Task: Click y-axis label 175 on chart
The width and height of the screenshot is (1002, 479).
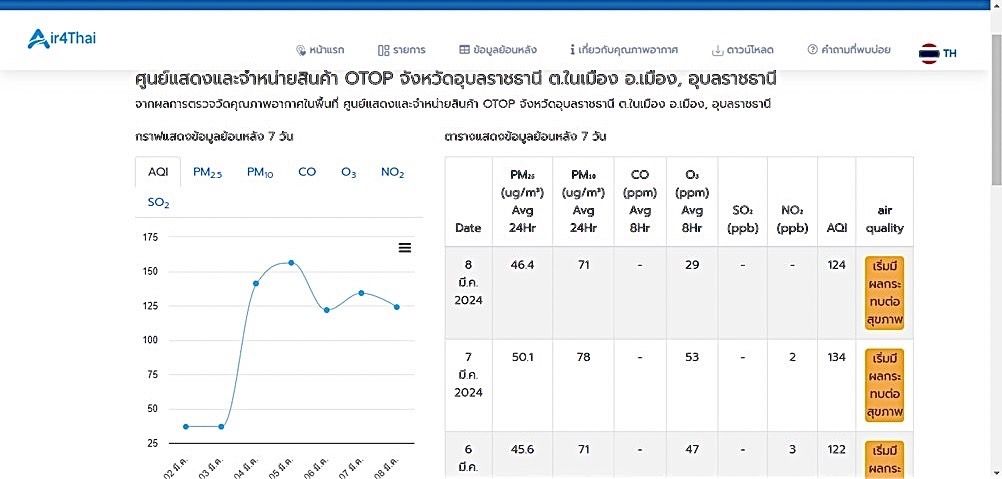Action: [149, 238]
